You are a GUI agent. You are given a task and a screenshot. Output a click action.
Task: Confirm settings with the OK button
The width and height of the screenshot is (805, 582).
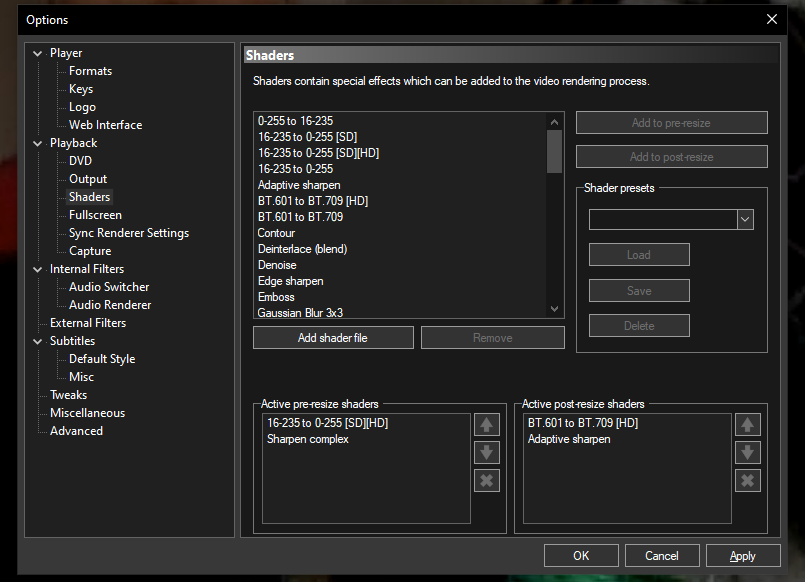click(580, 555)
